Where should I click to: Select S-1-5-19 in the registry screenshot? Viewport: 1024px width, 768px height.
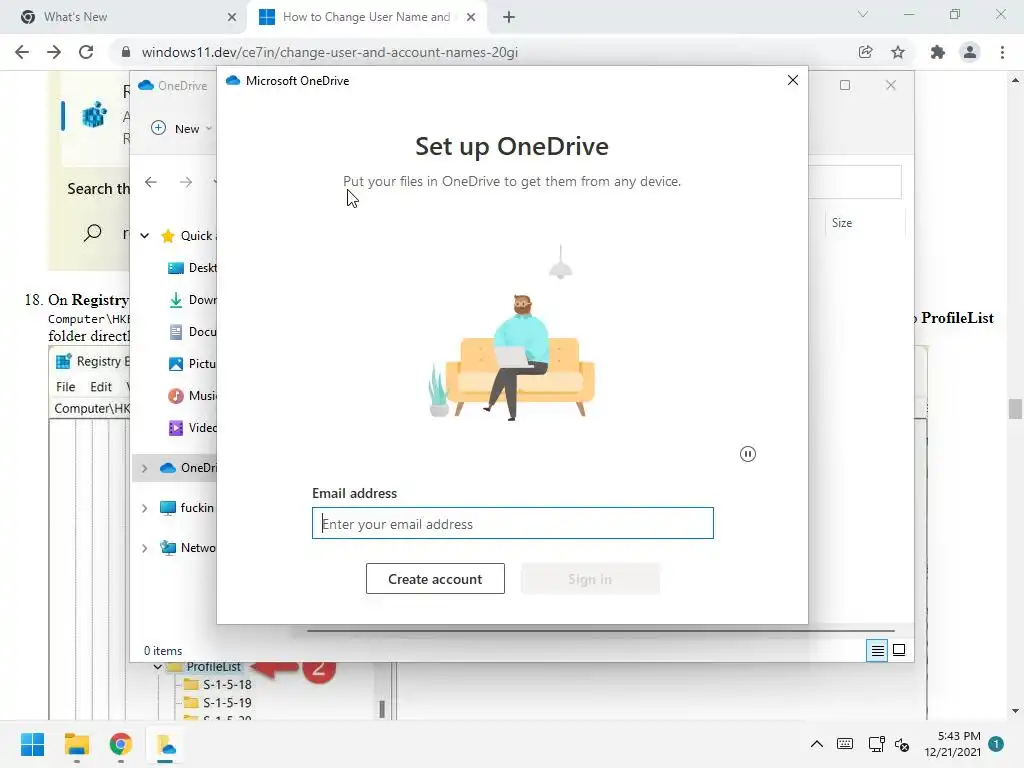click(227, 703)
